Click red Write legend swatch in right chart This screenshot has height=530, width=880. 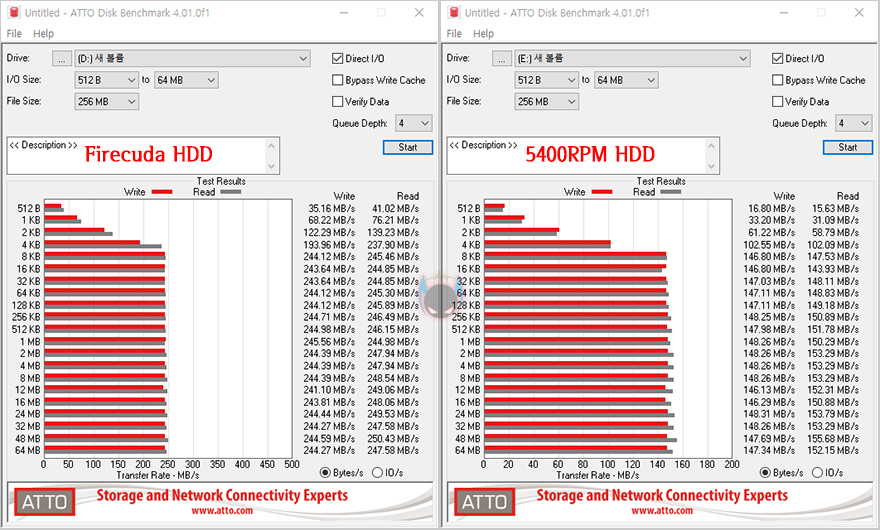pos(602,192)
